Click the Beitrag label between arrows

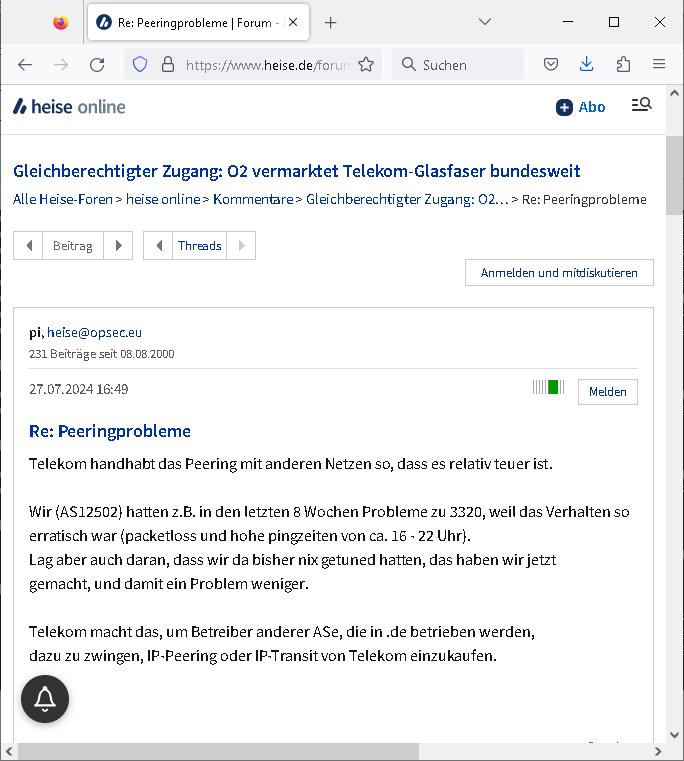tap(73, 246)
